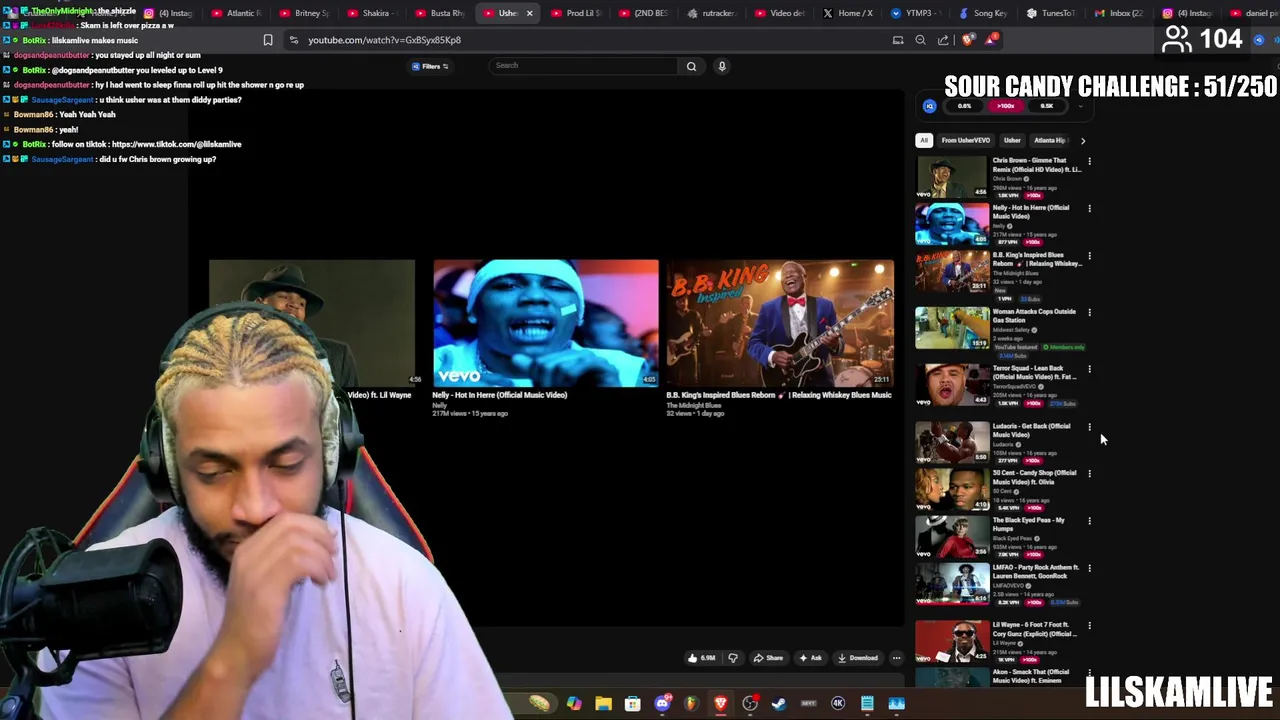Open B.B. King's Inspired Blues sidebar thumbnail
Image resolution: width=1280 pixels, height=720 pixels.
click(x=952, y=271)
